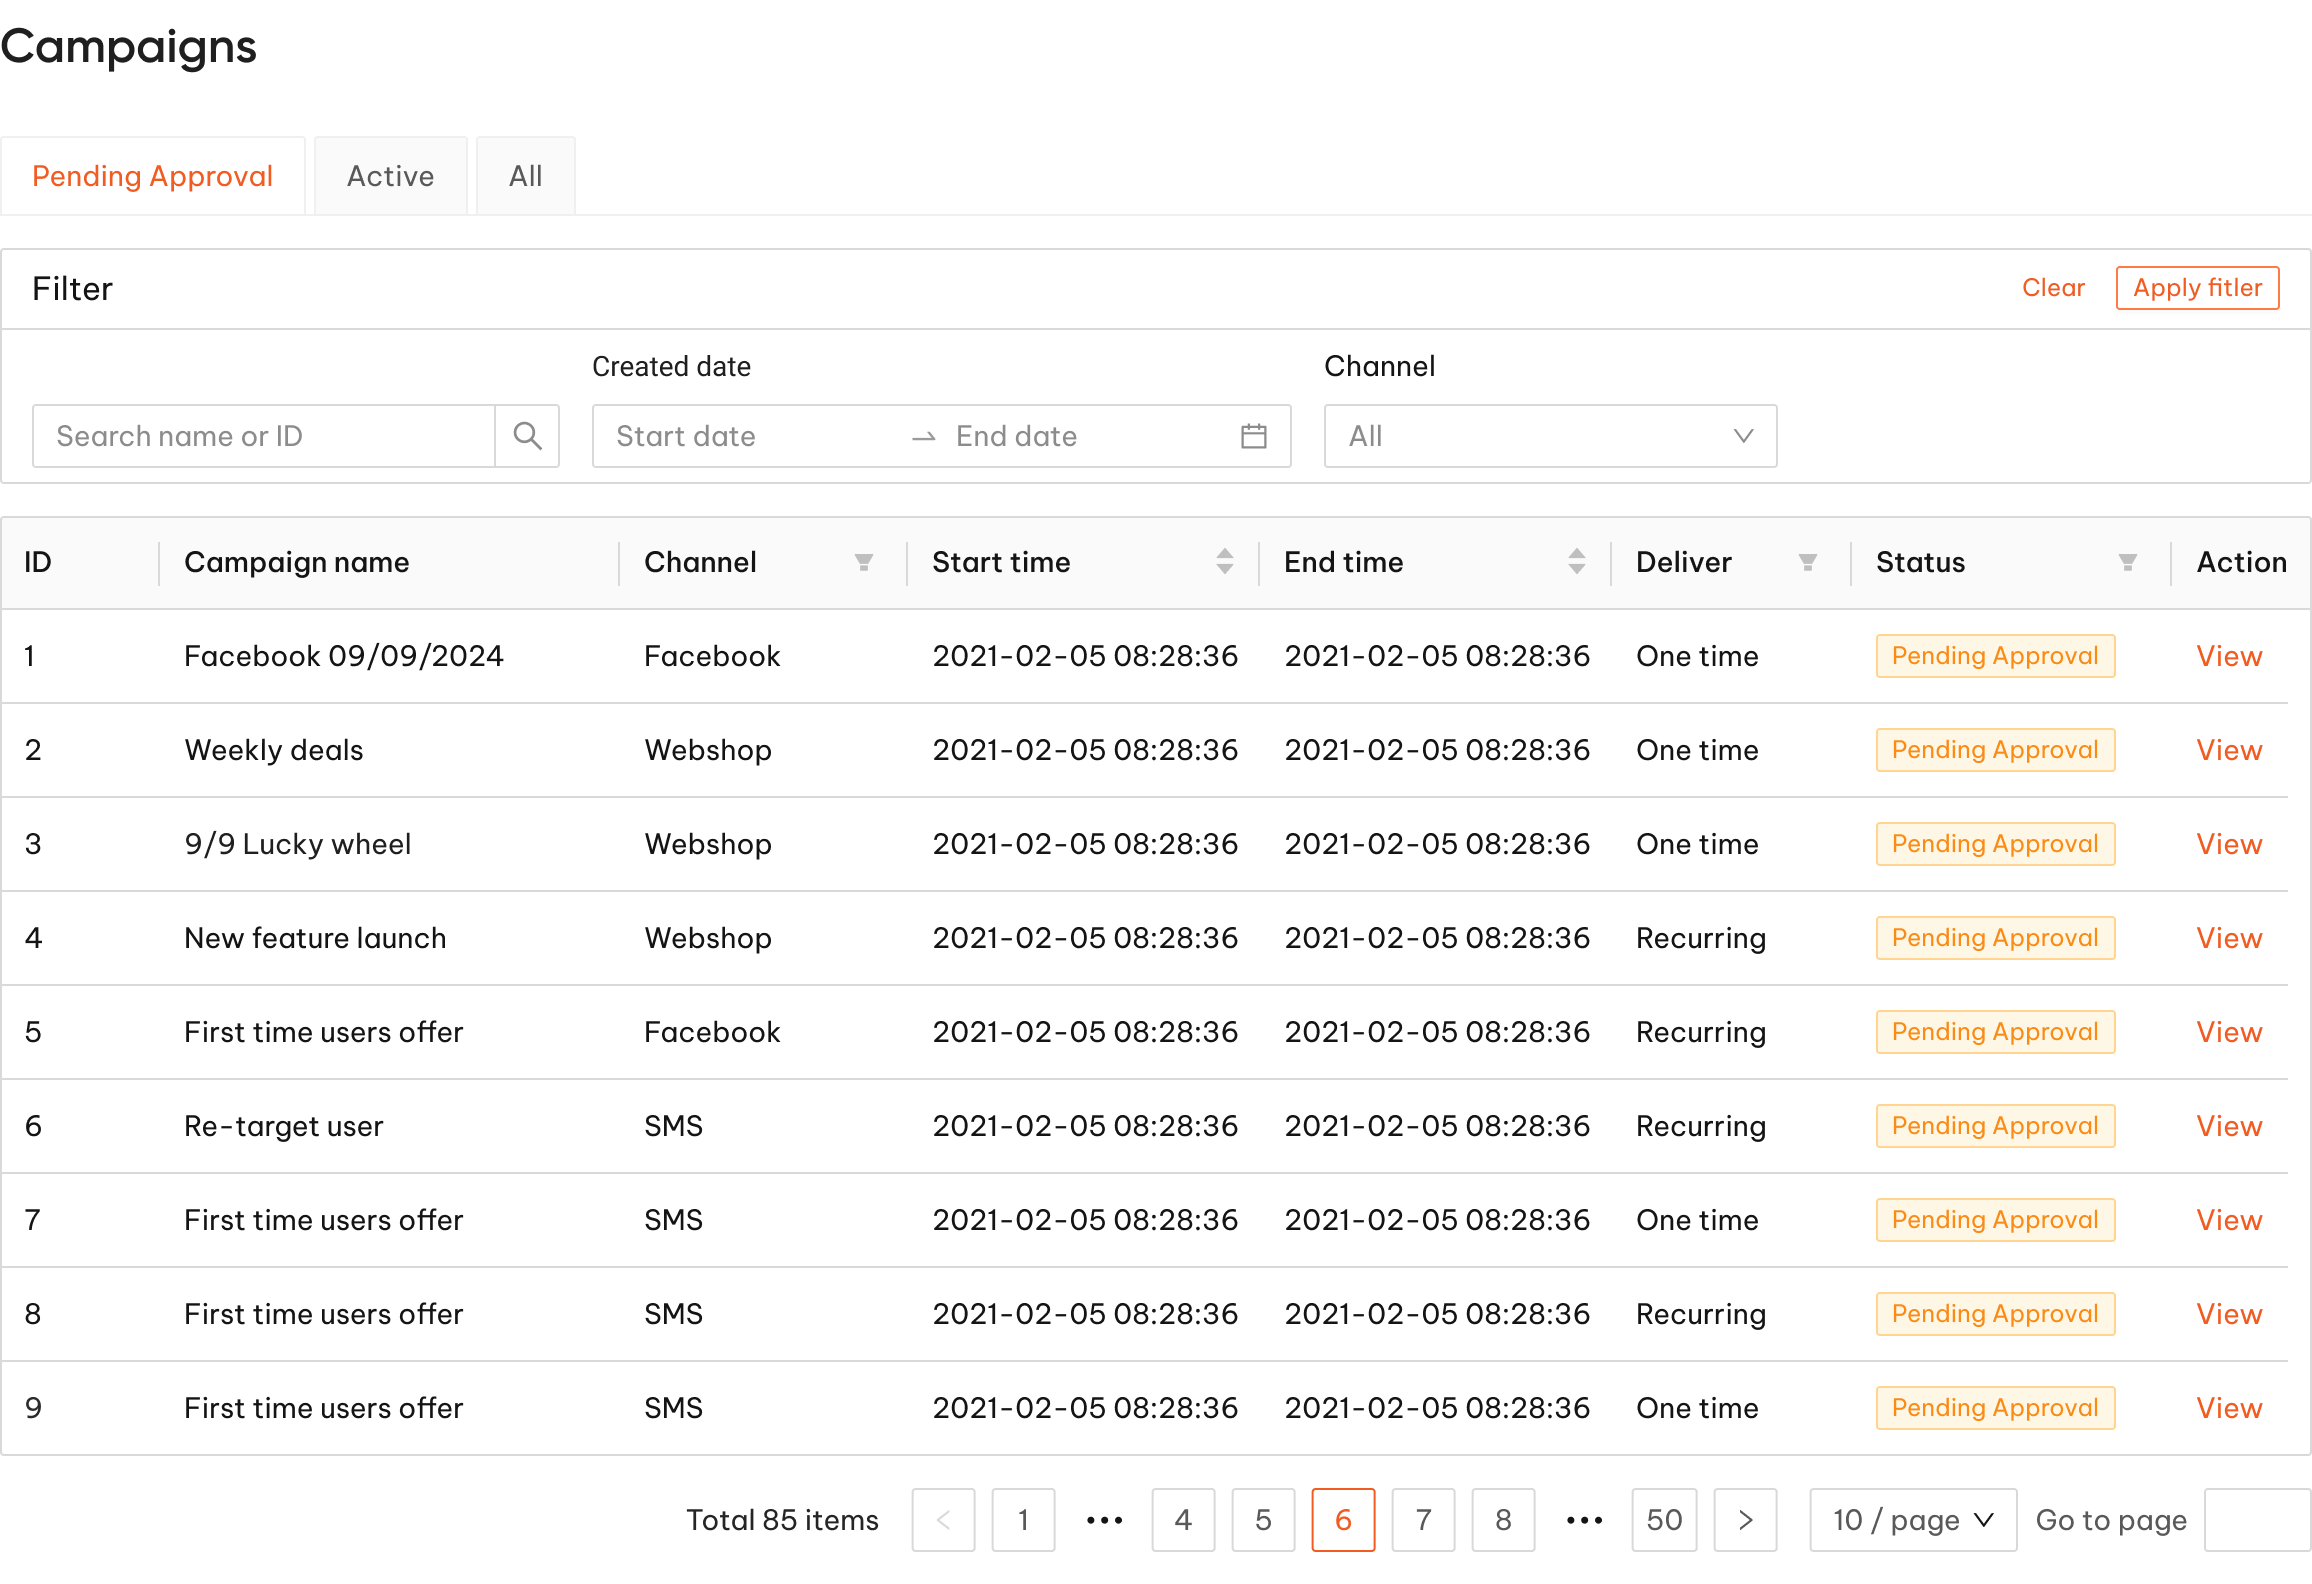This screenshot has width=2312, height=1584.
Task: Click the Status column filter icon
Action: (2127, 562)
